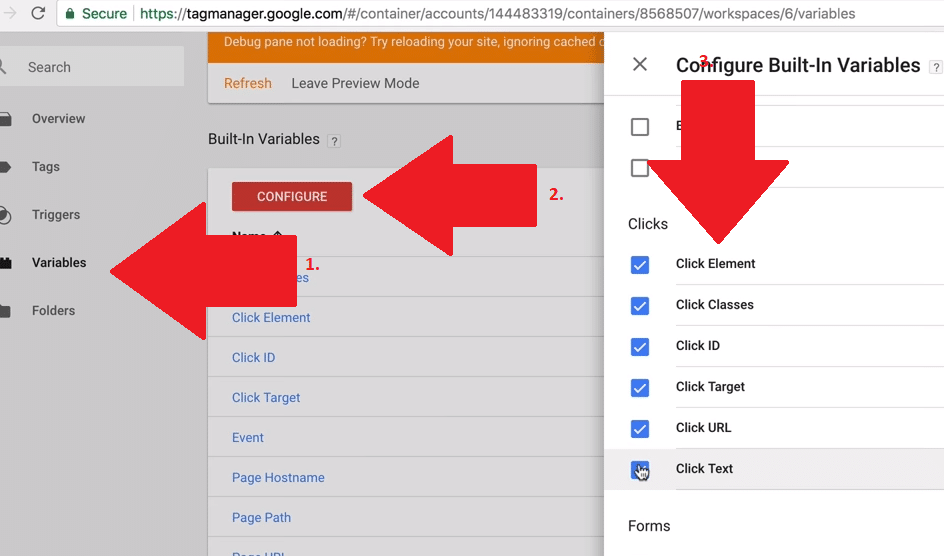This screenshot has height=556, width=944.
Task: Toggle the second unchecked checkbox above Clicks
Action: 639,168
